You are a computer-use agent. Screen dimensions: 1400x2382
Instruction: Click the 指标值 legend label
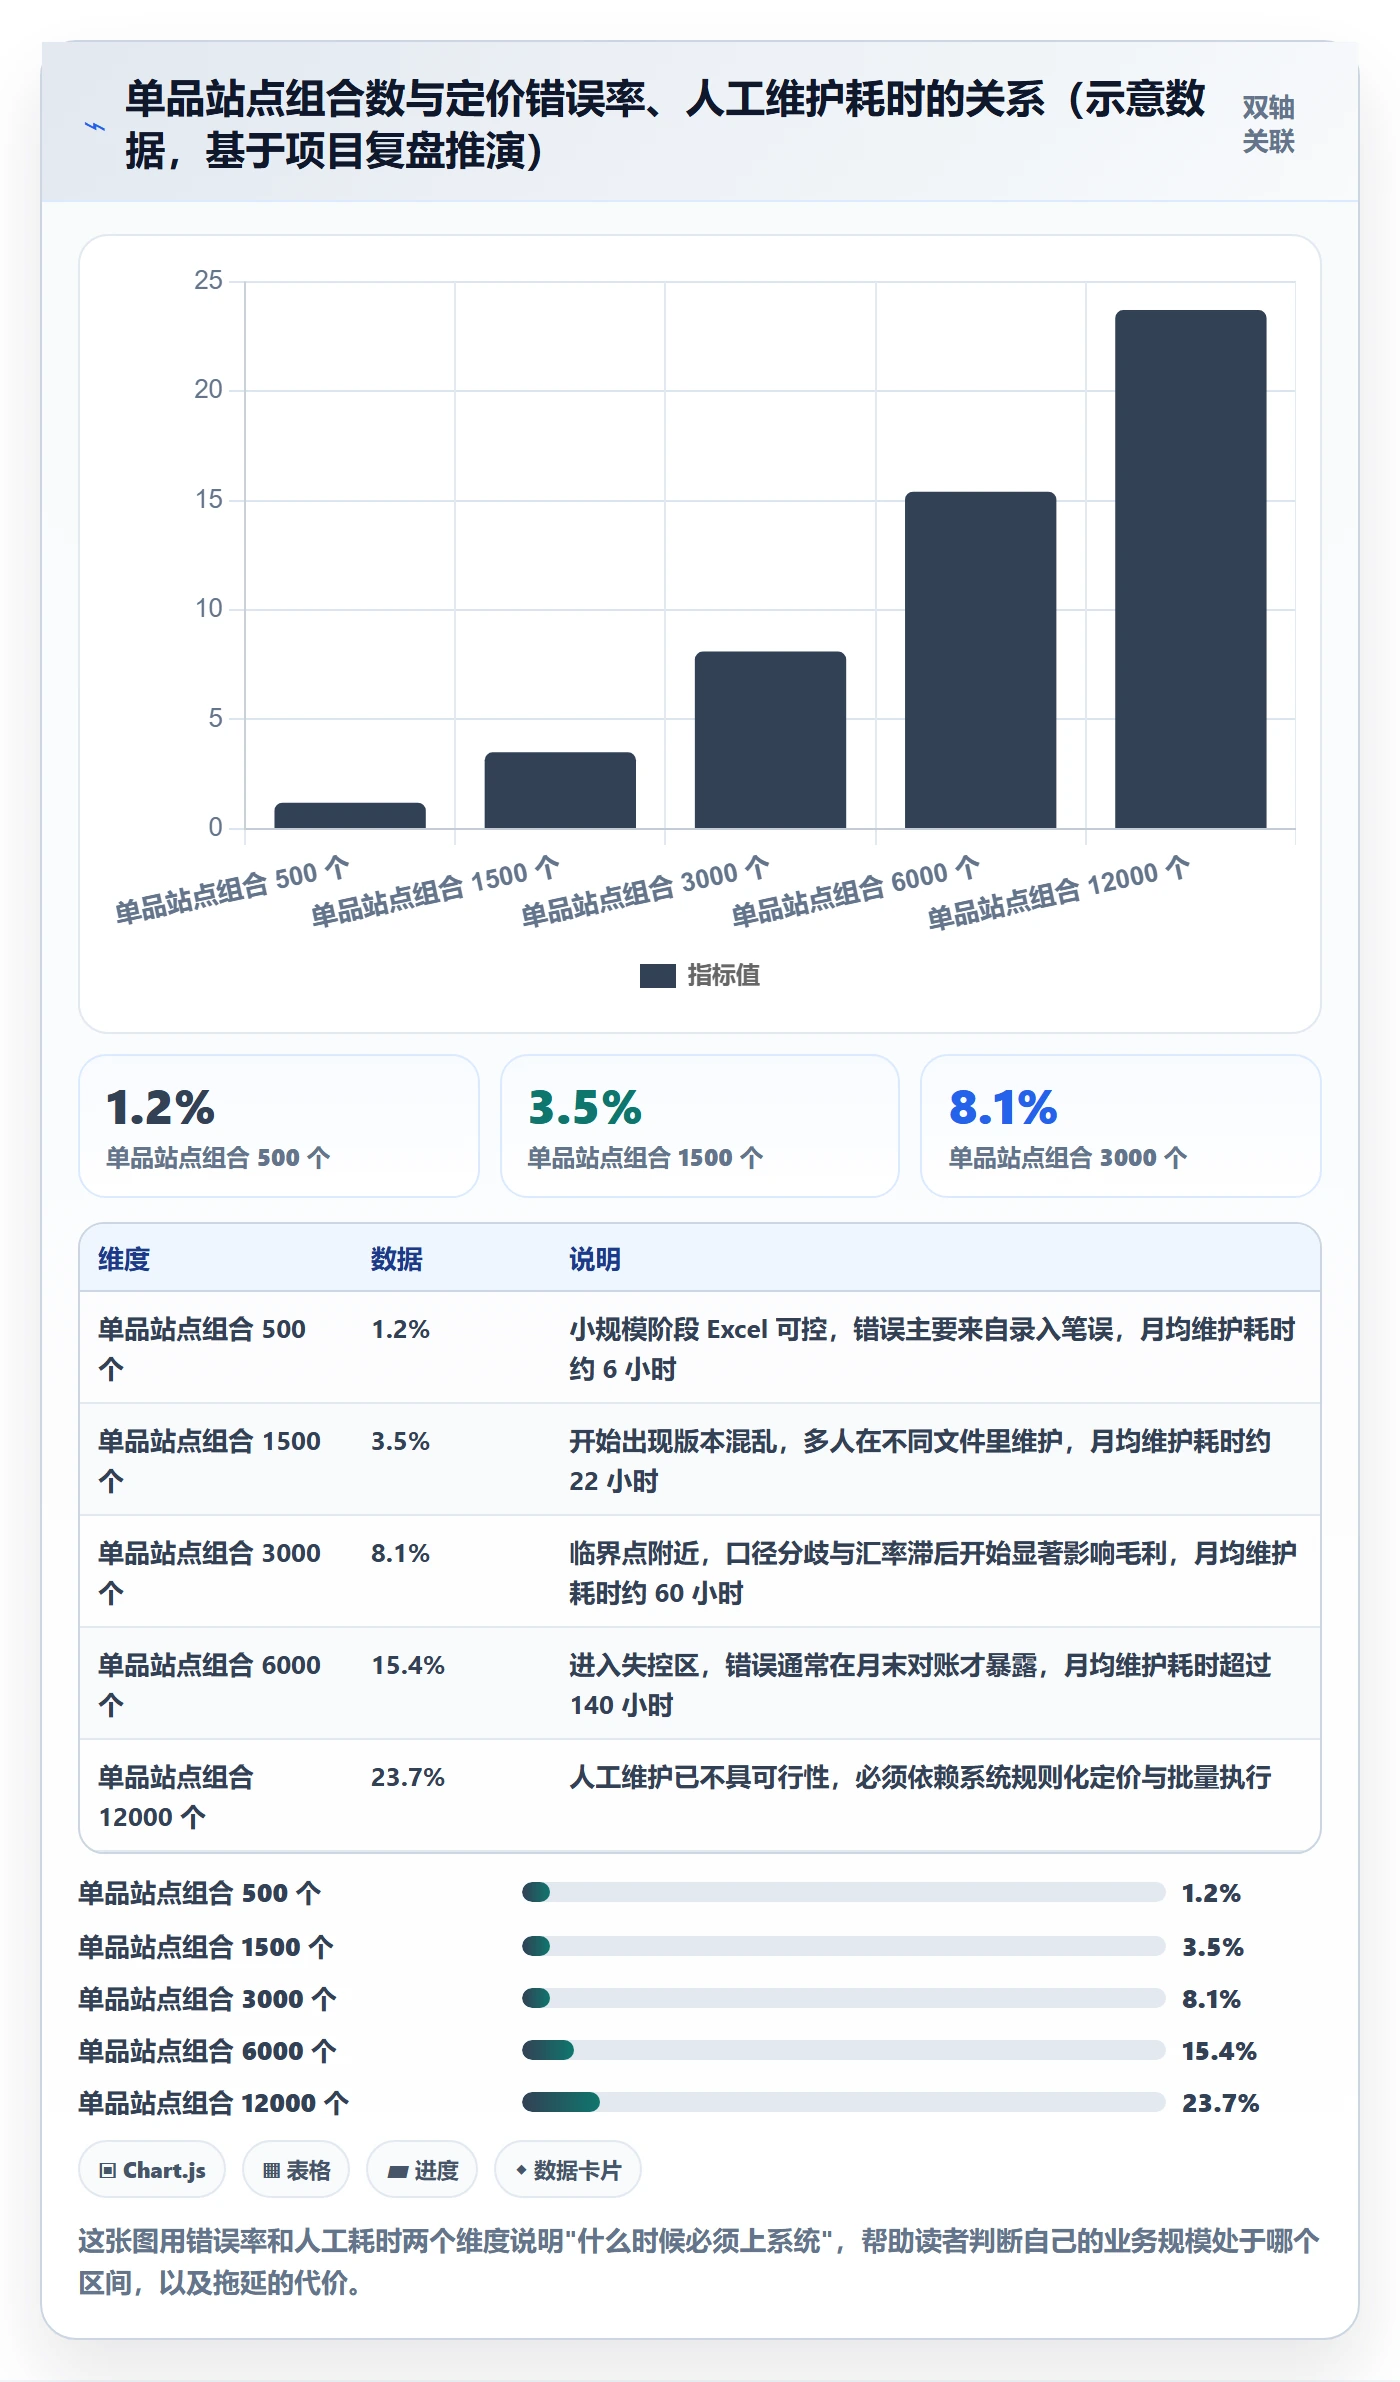pyautogui.click(x=724, y=976)
